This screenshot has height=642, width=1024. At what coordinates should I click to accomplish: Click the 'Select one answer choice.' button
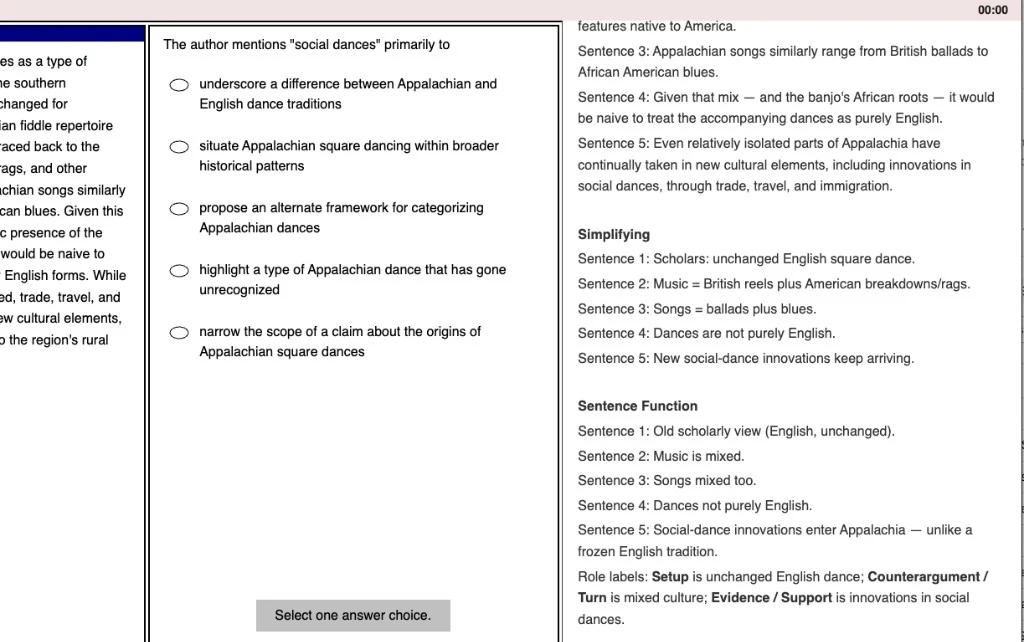pos(353,615)
